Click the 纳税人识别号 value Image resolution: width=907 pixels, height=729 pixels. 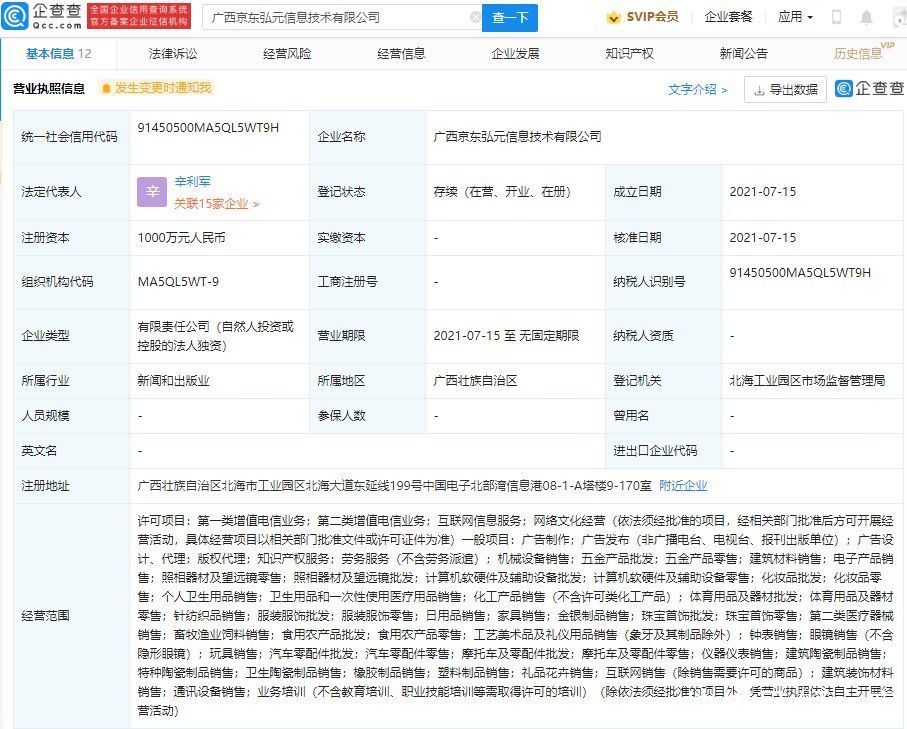(x=800, y=273)
